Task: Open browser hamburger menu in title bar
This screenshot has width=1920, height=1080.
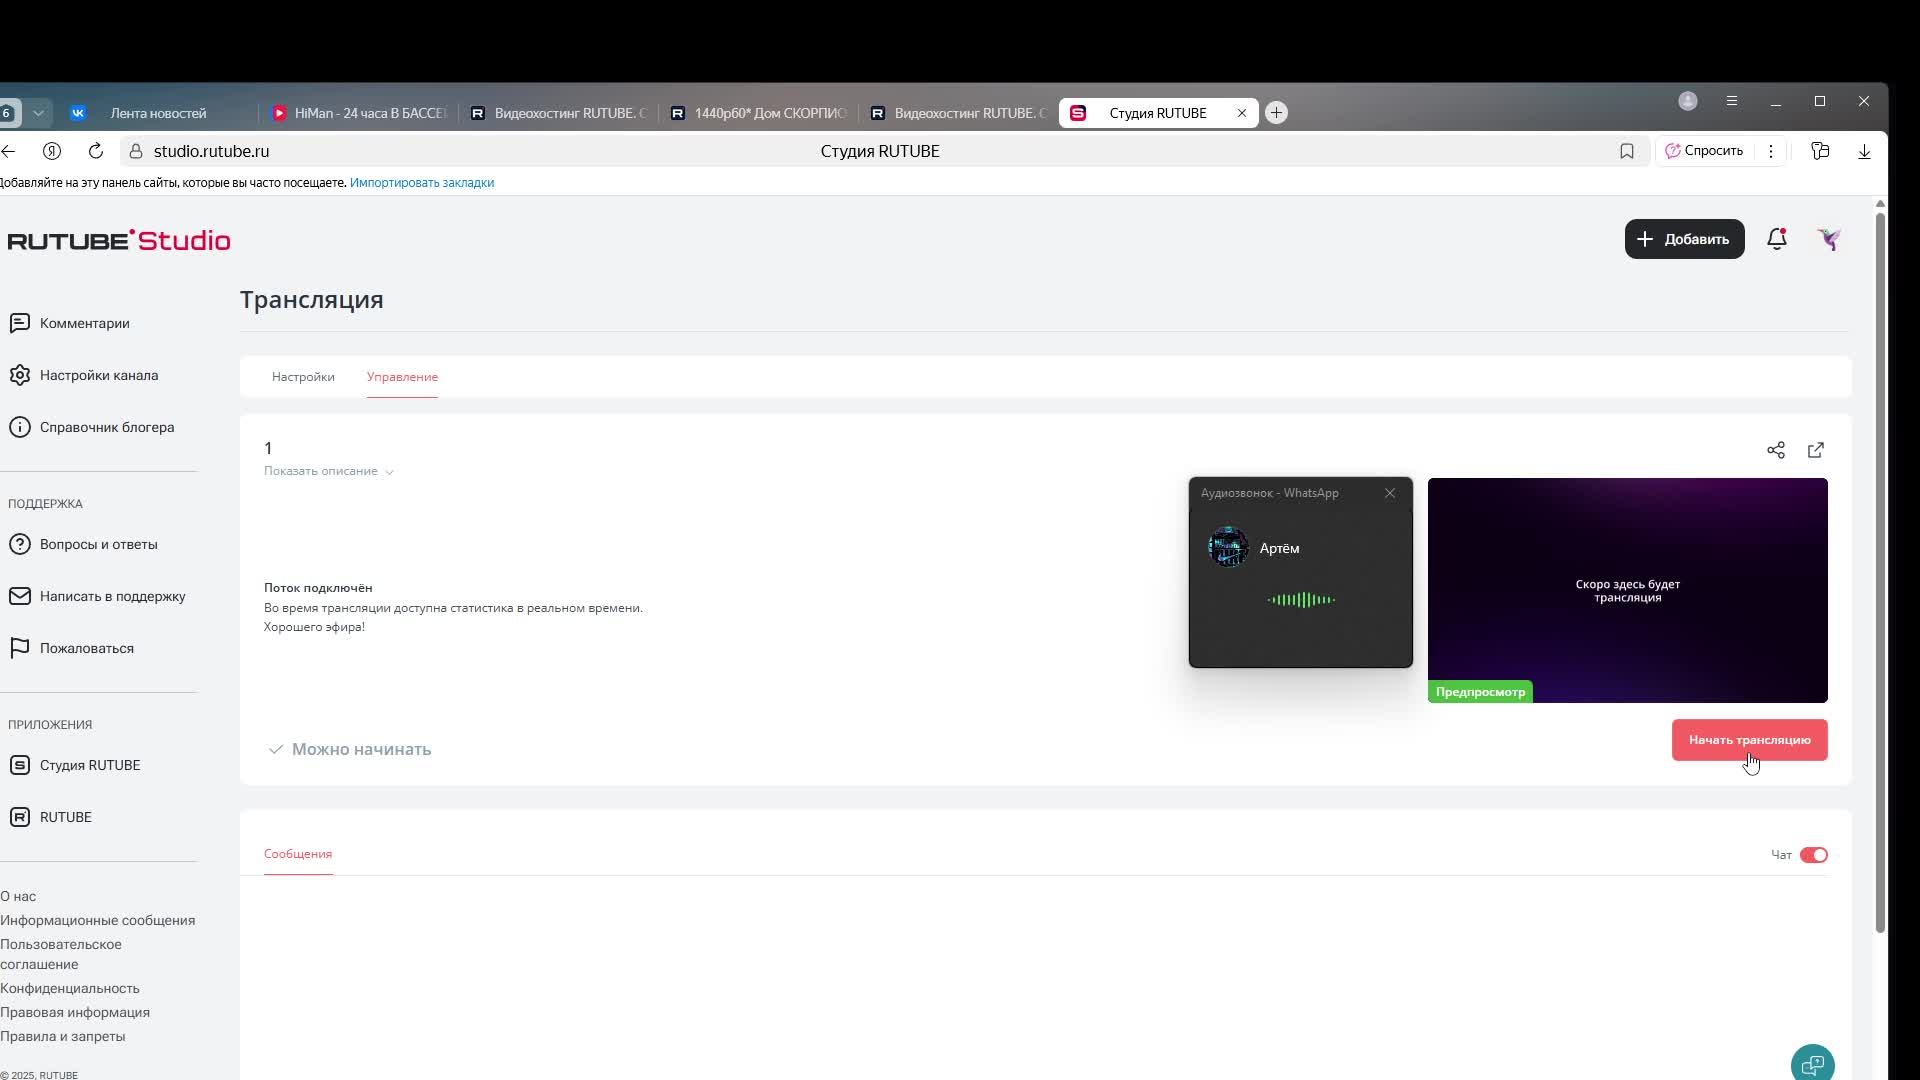Action: [x=1732, y=101]
